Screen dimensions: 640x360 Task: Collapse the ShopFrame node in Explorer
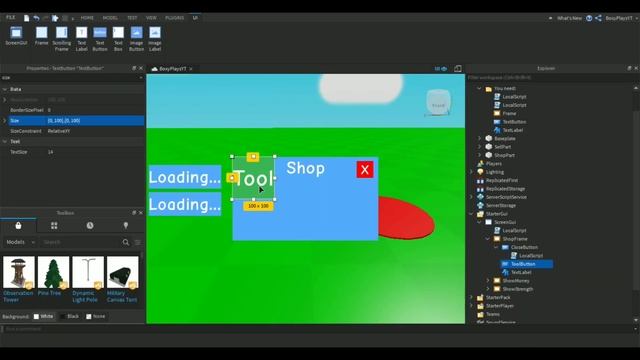tap(488, 239)
